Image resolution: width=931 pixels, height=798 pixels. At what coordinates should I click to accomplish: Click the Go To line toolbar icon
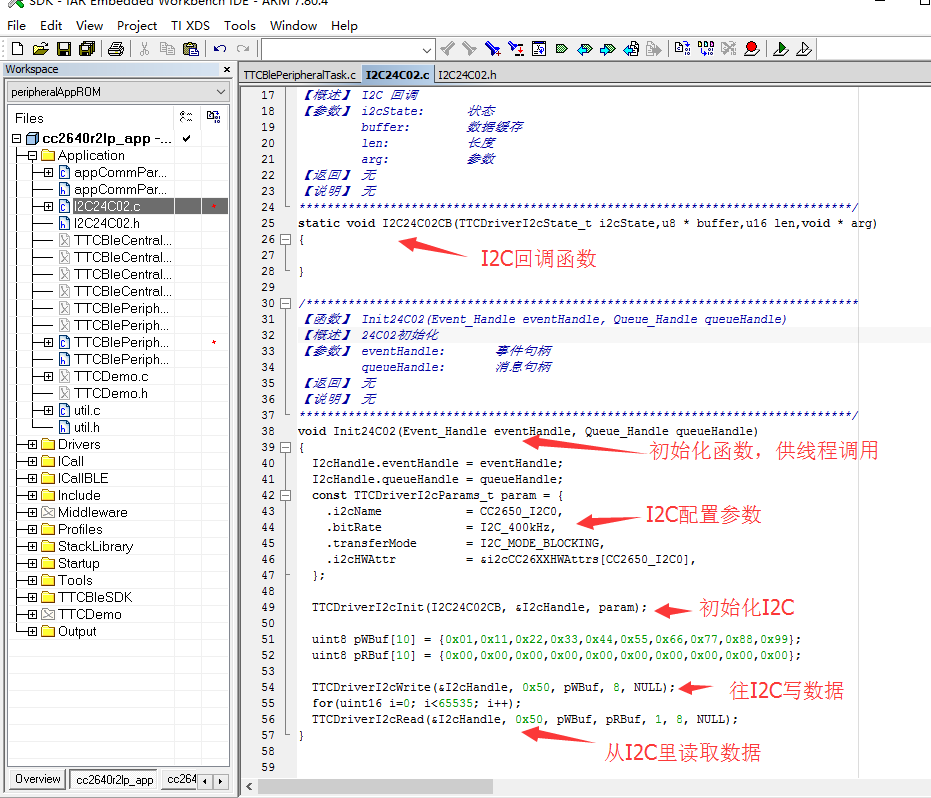539,49
